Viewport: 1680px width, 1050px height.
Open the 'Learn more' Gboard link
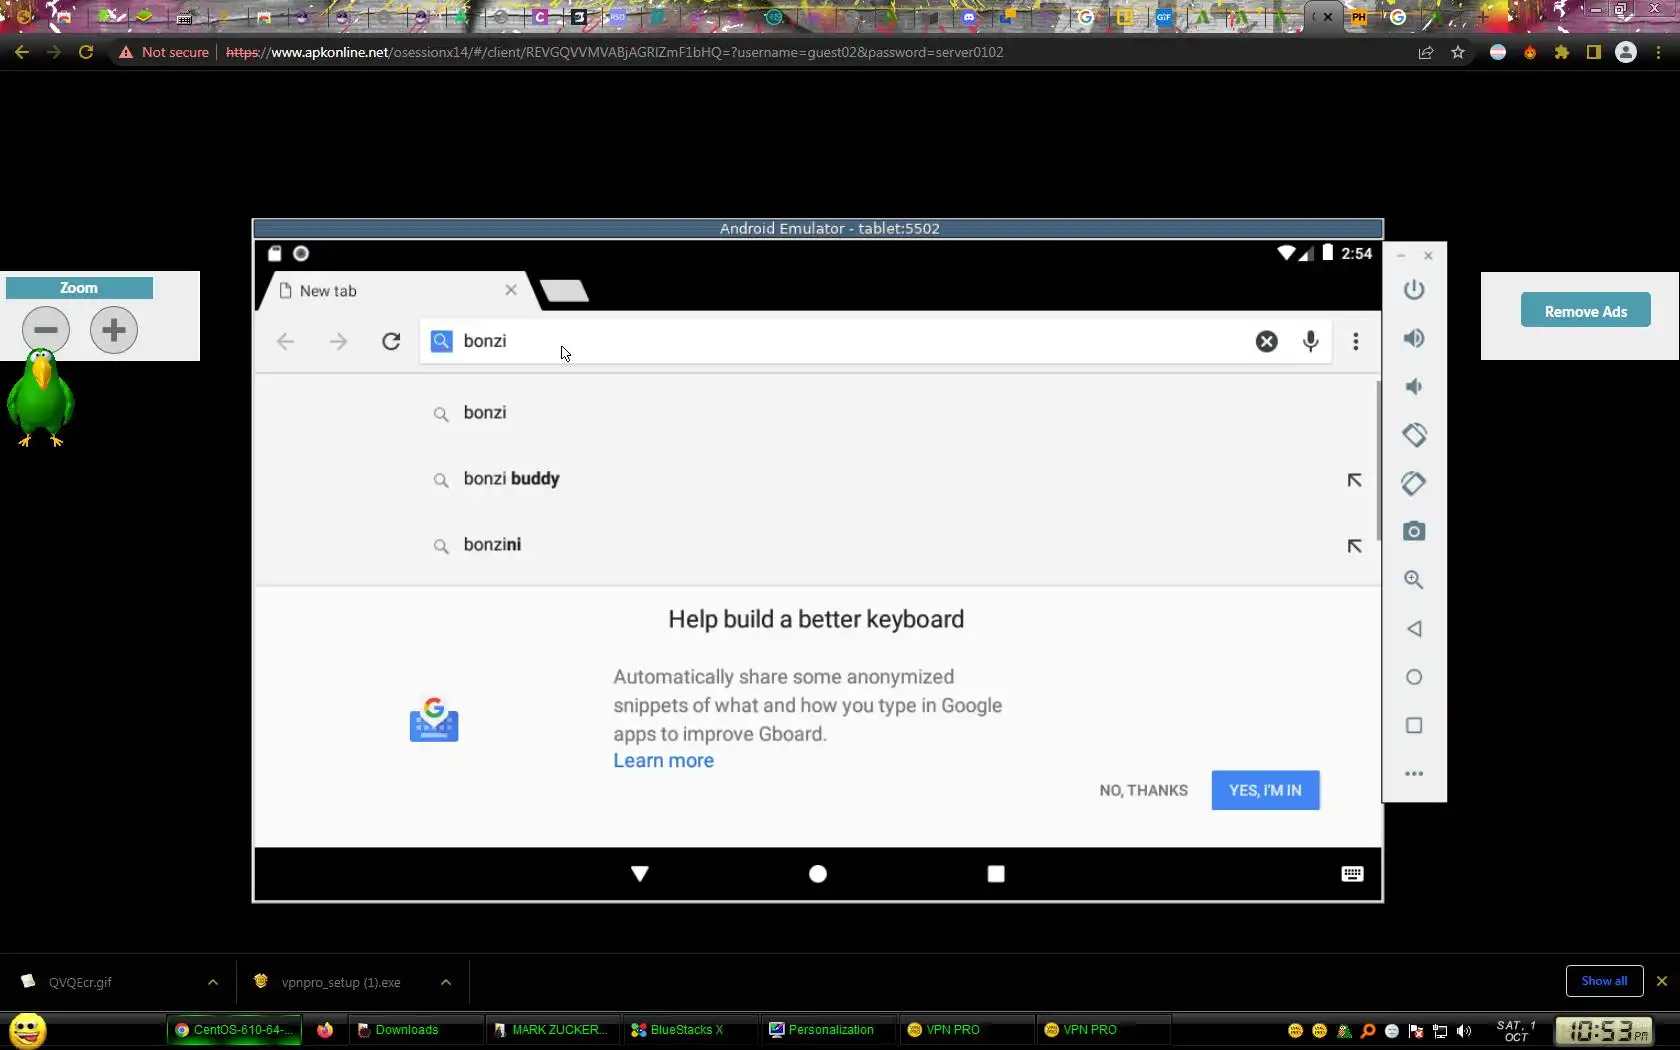point(664,761)
